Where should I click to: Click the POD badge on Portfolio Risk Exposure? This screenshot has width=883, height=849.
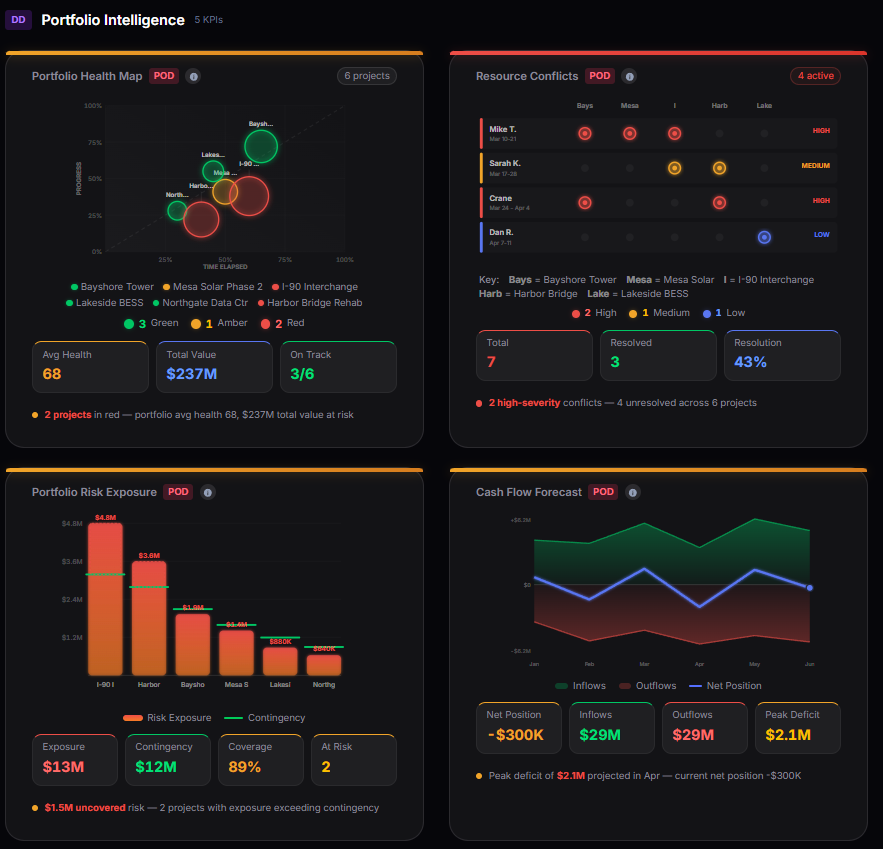(178, 492)
